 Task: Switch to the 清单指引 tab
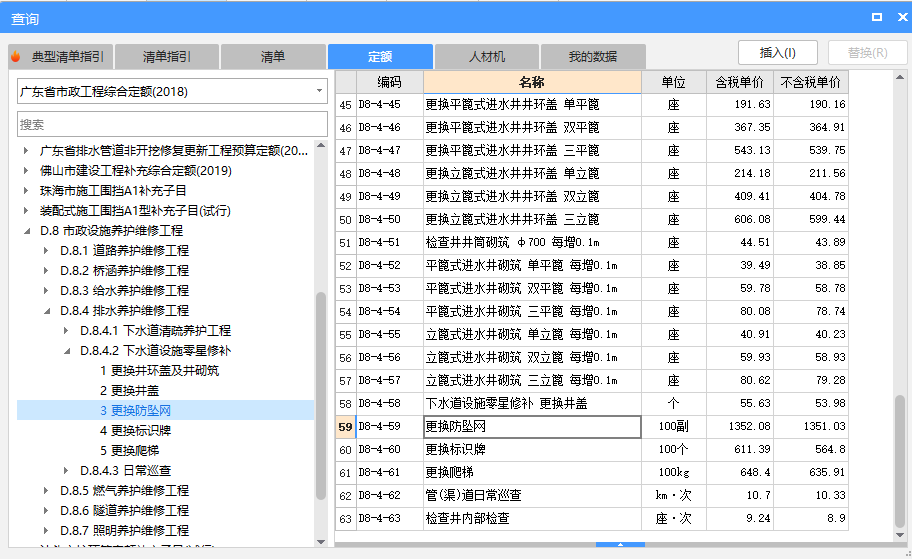(x=167, y=56)
